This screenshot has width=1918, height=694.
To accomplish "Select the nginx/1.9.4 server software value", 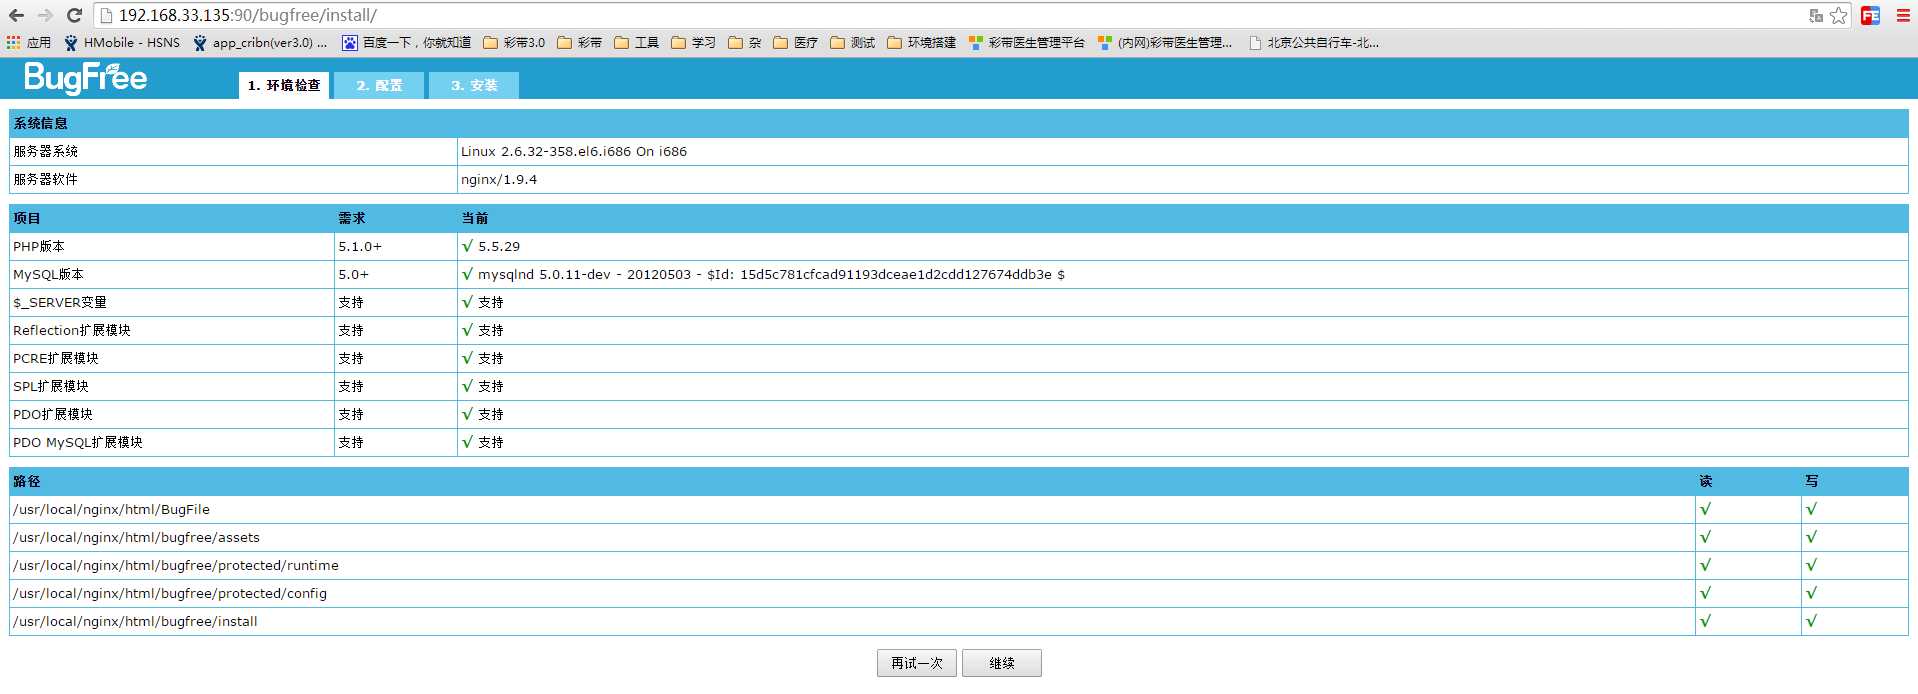I will pyautogui.click(x=499, y=180).
